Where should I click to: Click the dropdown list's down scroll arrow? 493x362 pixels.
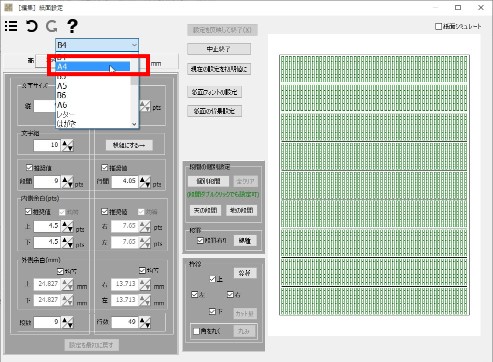134,124
